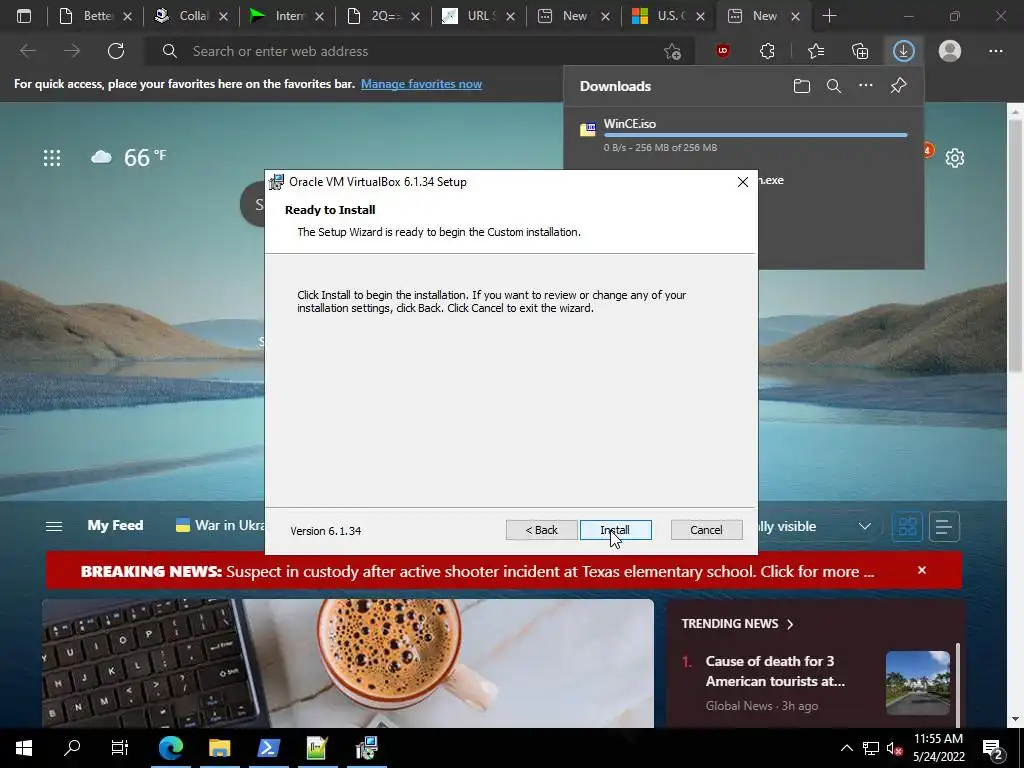Open the uBlock Origin extension icon
Screen dimensions: 1024x768
pos(723,51)
